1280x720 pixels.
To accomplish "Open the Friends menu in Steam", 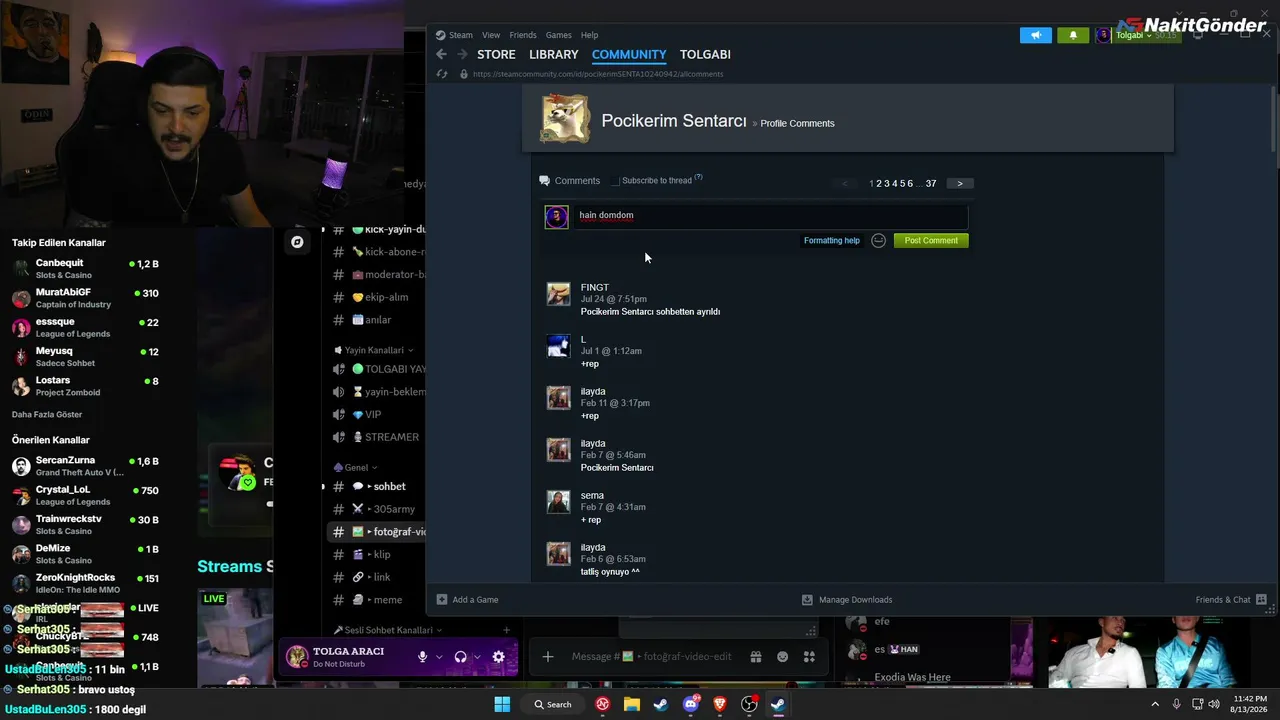I will click(523, 35).
